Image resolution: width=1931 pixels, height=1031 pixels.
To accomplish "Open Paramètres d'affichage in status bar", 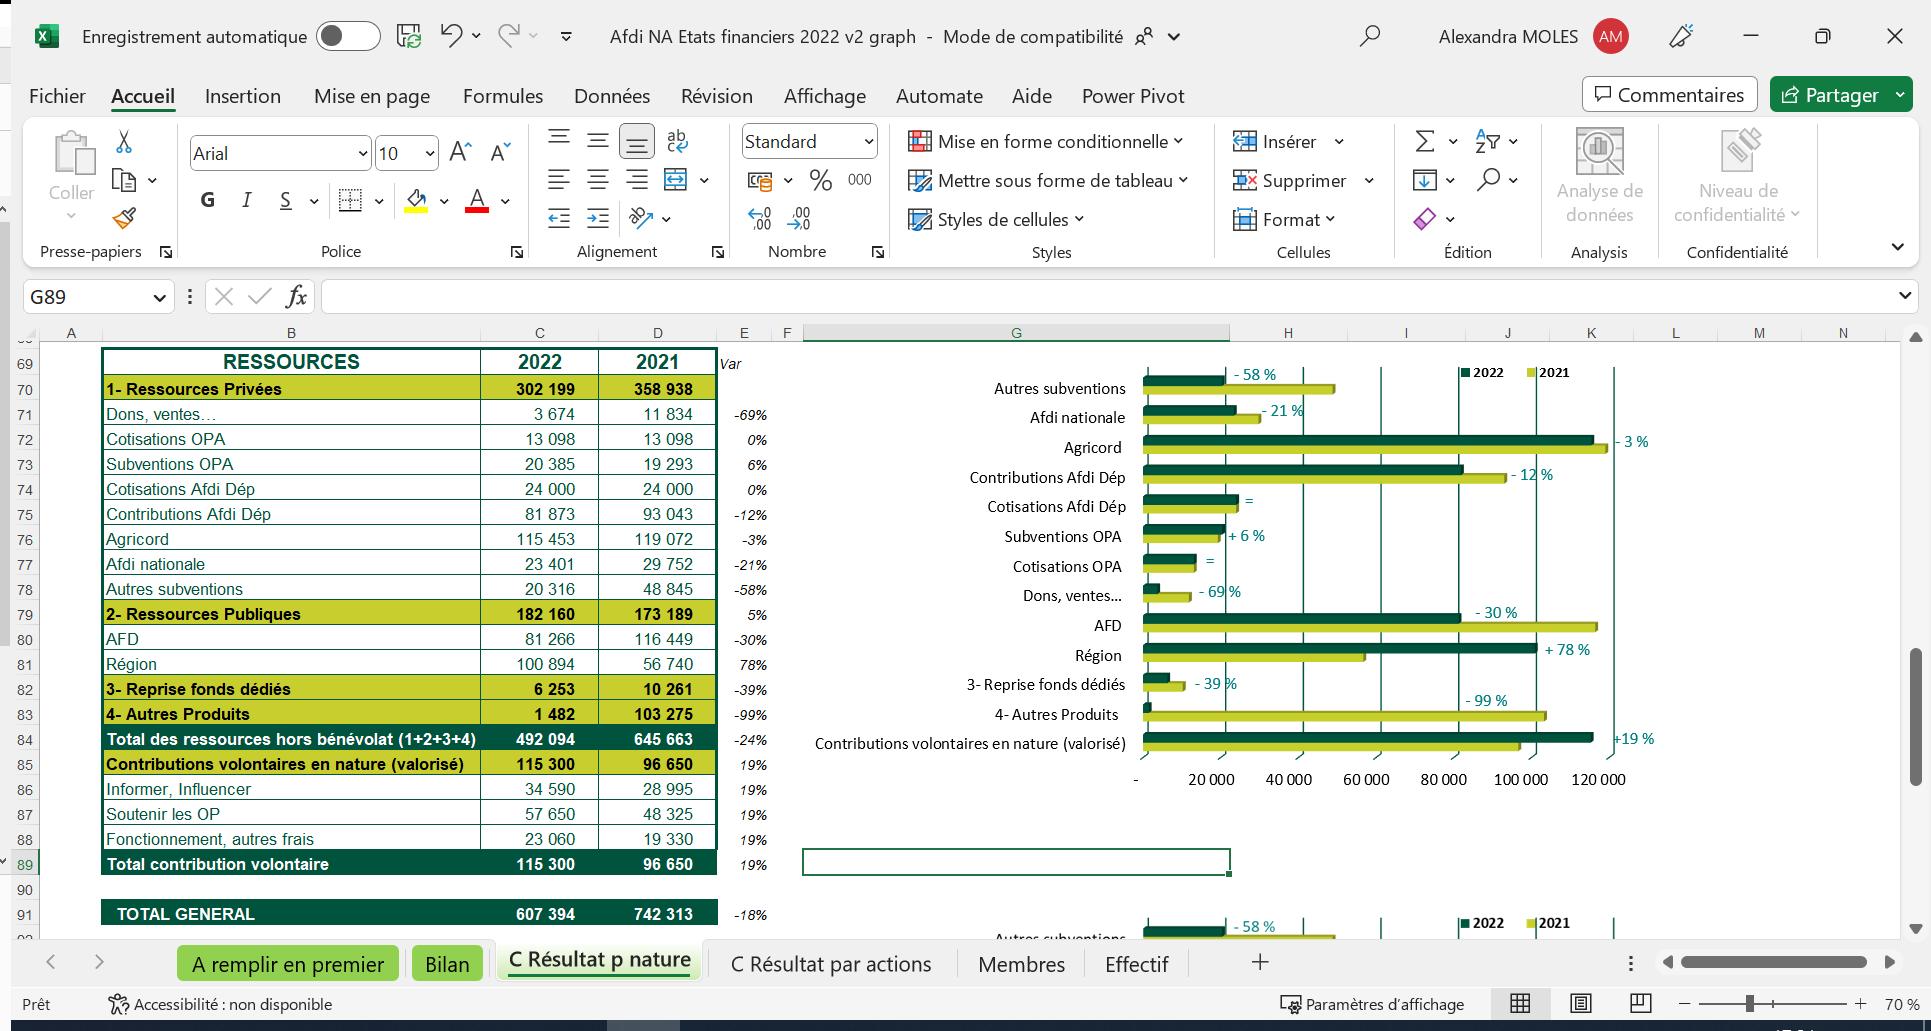I will pyautogui.click(x=1372, y=1004).
